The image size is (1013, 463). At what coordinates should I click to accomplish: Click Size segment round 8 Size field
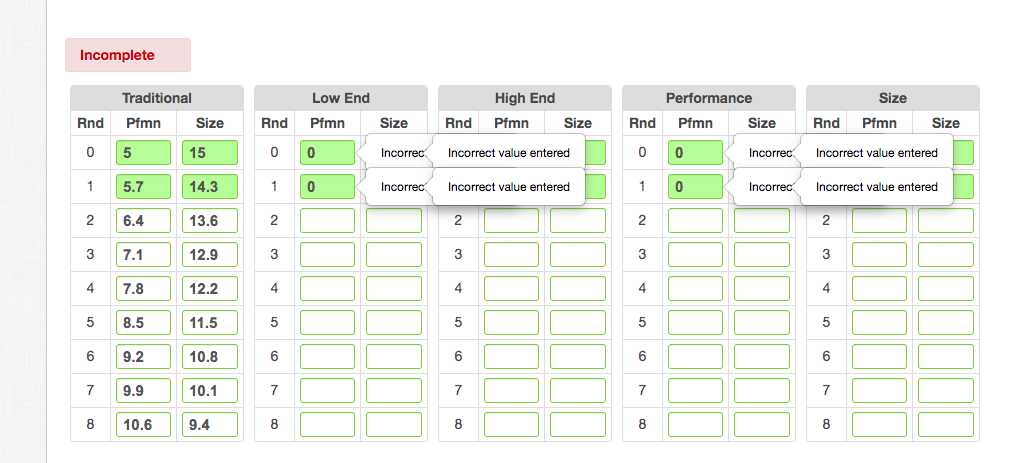(x=946, y=424)
